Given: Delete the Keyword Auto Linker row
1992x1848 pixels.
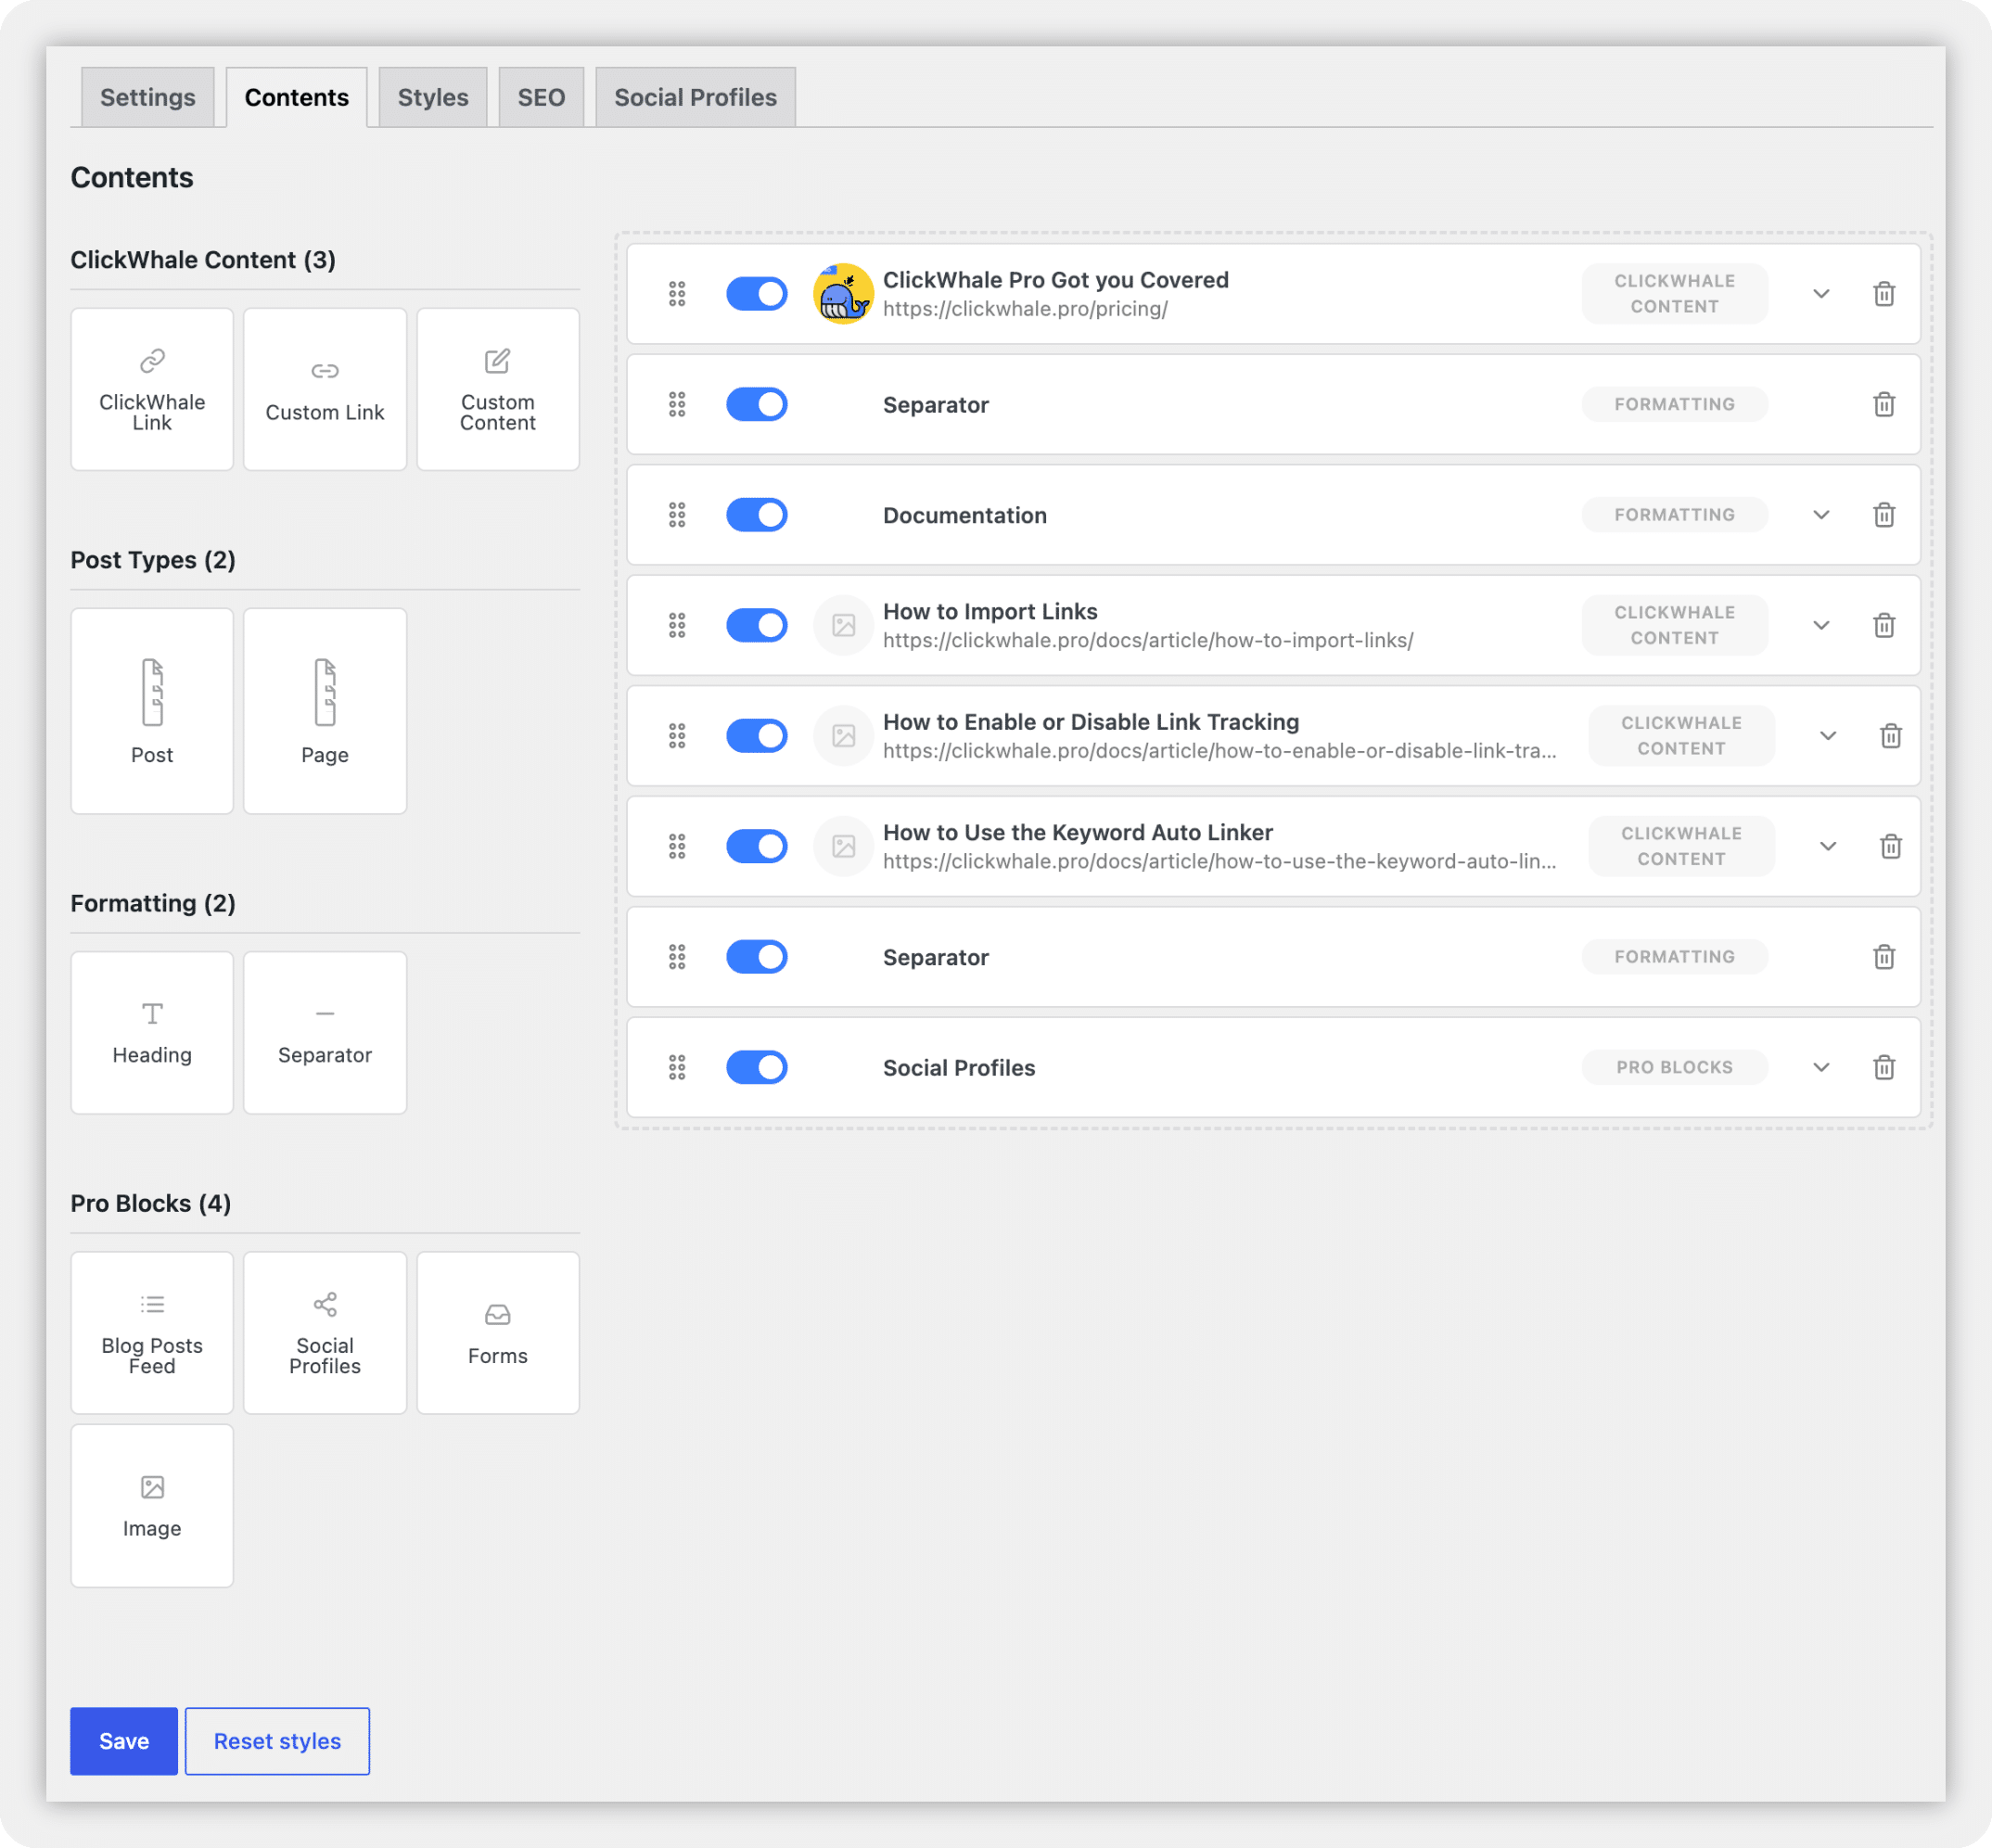Looking at the screenshot, I should click(1890, 846).
